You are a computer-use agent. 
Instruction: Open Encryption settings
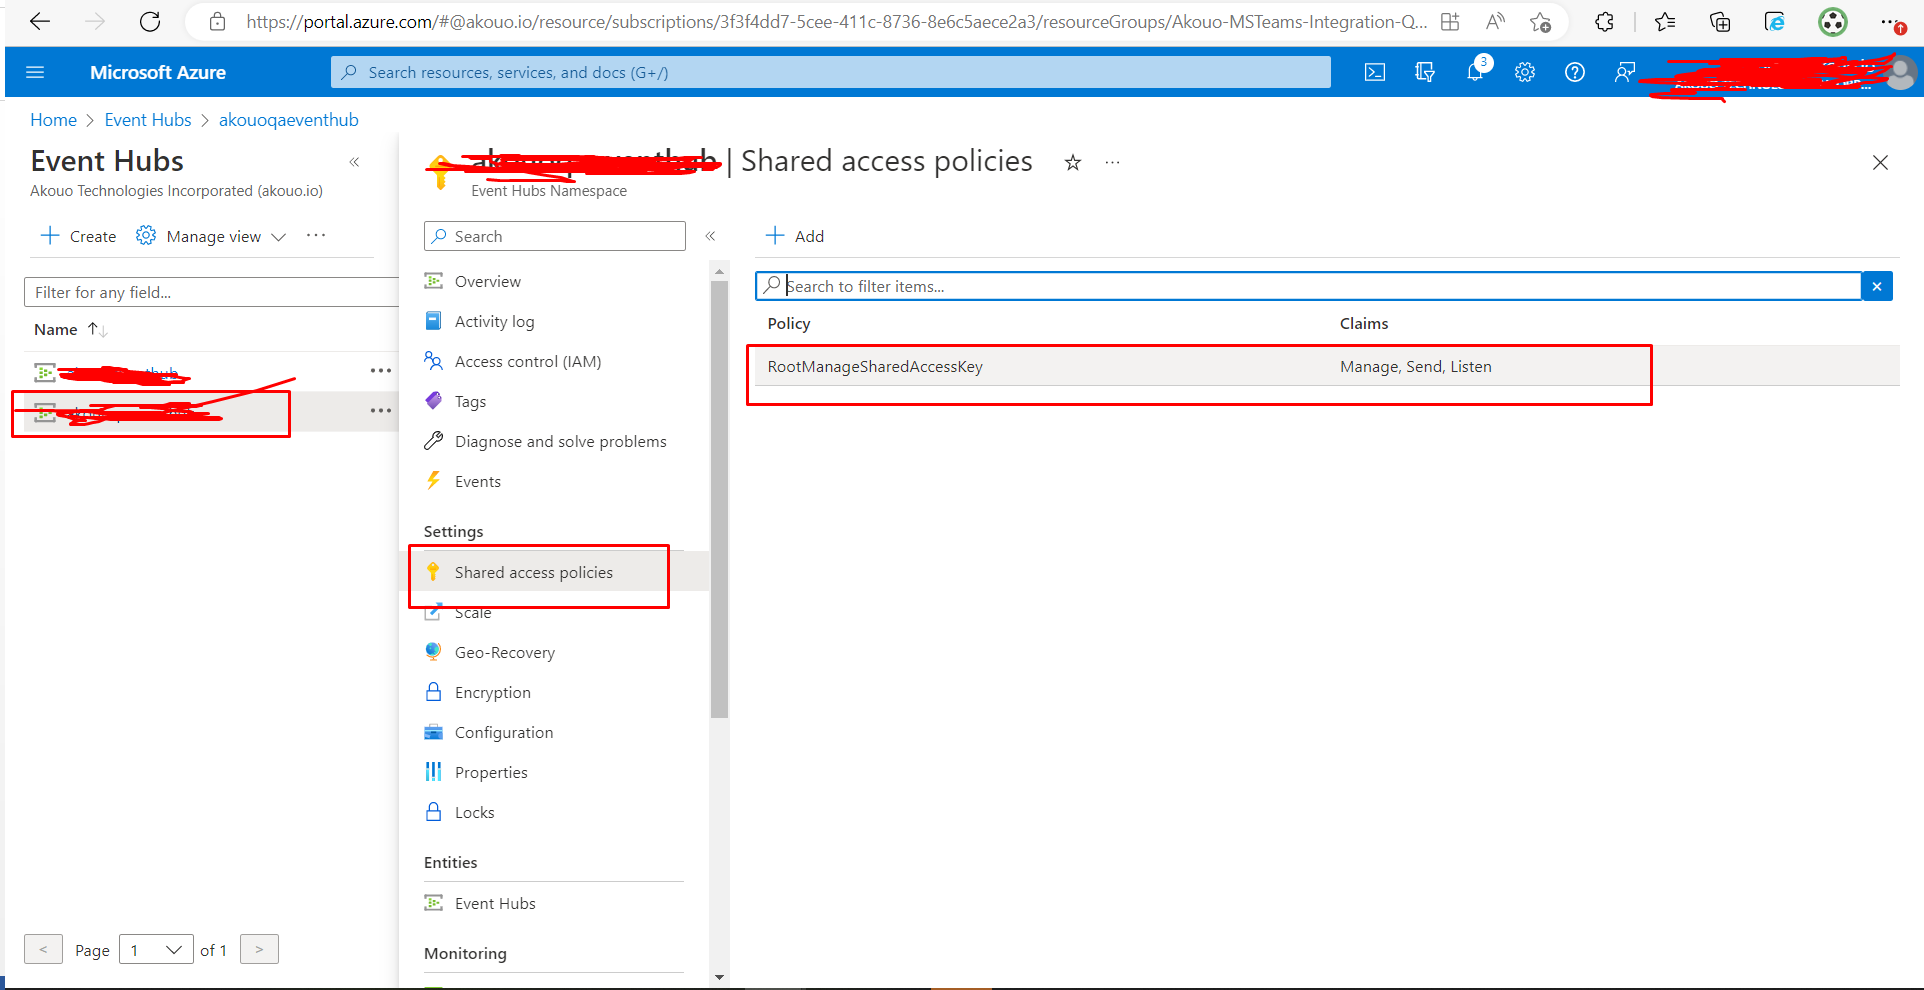[x=492, y=691]
